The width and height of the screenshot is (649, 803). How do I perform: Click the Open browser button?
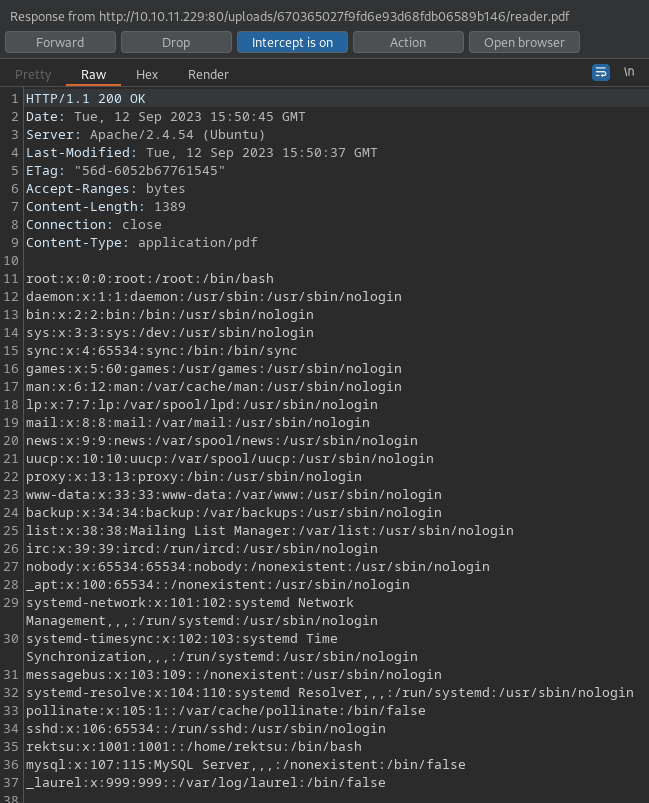pyautogui.click(x=524, y=42)
